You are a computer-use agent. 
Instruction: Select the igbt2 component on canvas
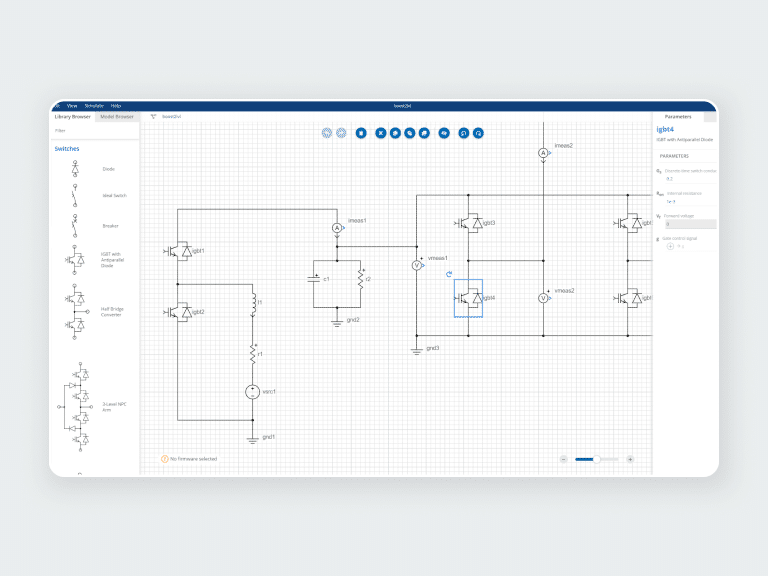[178, 312]
